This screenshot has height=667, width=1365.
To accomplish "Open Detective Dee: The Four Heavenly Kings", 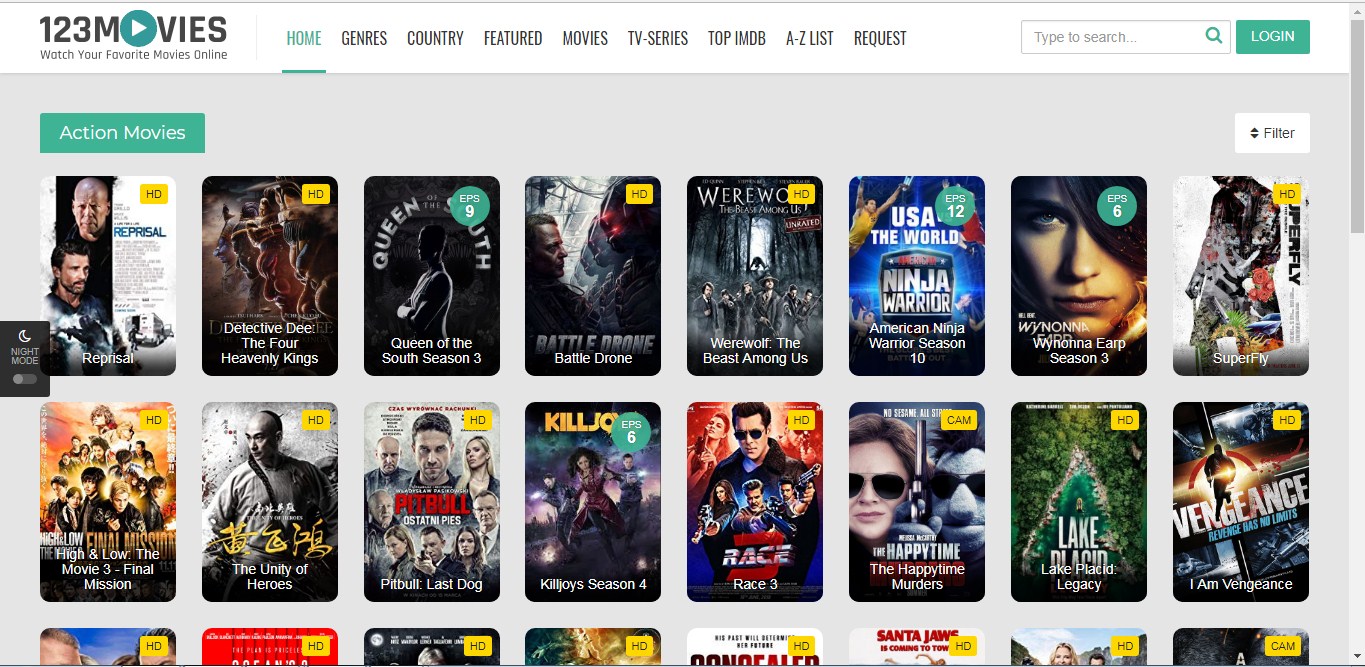I will tap(270, 276).
